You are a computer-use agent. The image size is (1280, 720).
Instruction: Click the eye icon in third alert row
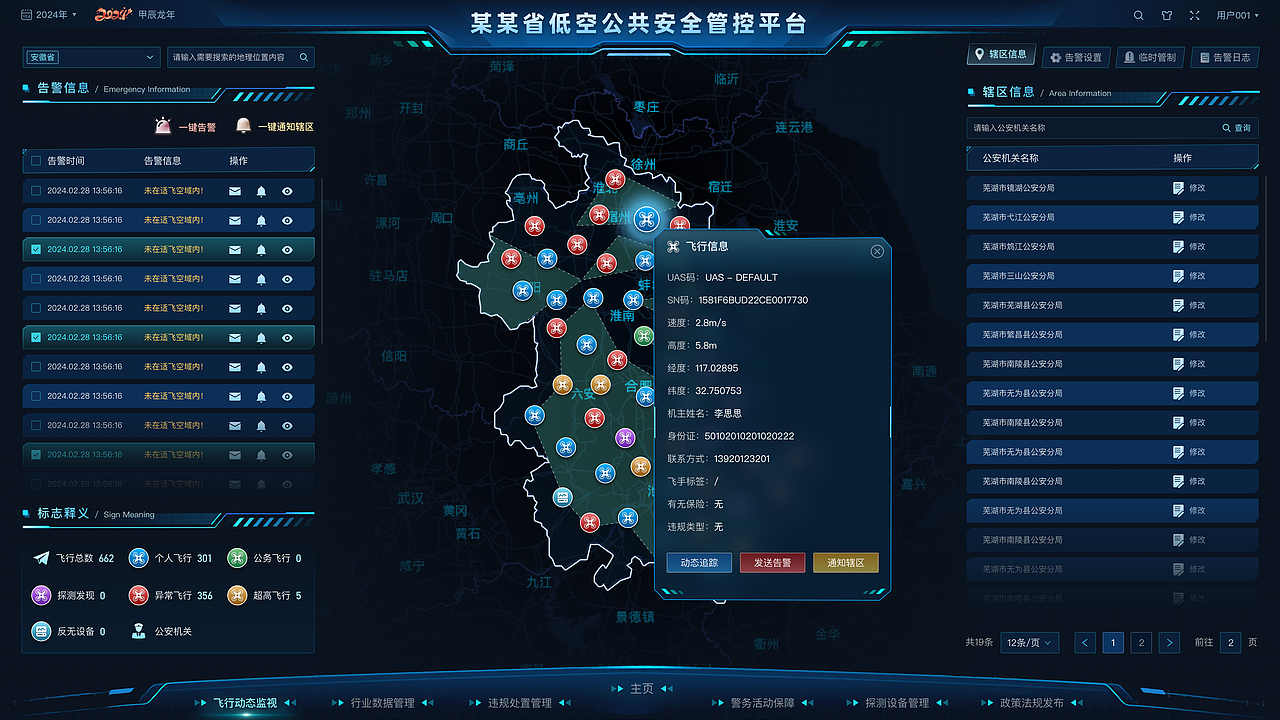pos(287,249)
